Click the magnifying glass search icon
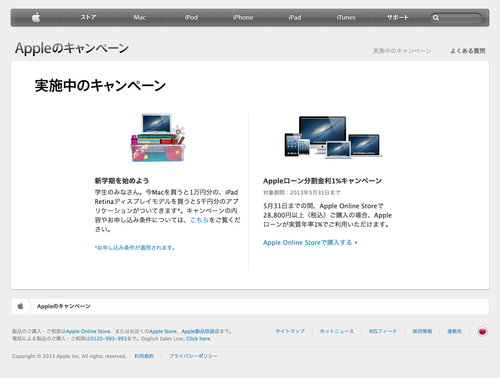Image resolution: width=500 pixels, height=378 pixels. point(436,18)
